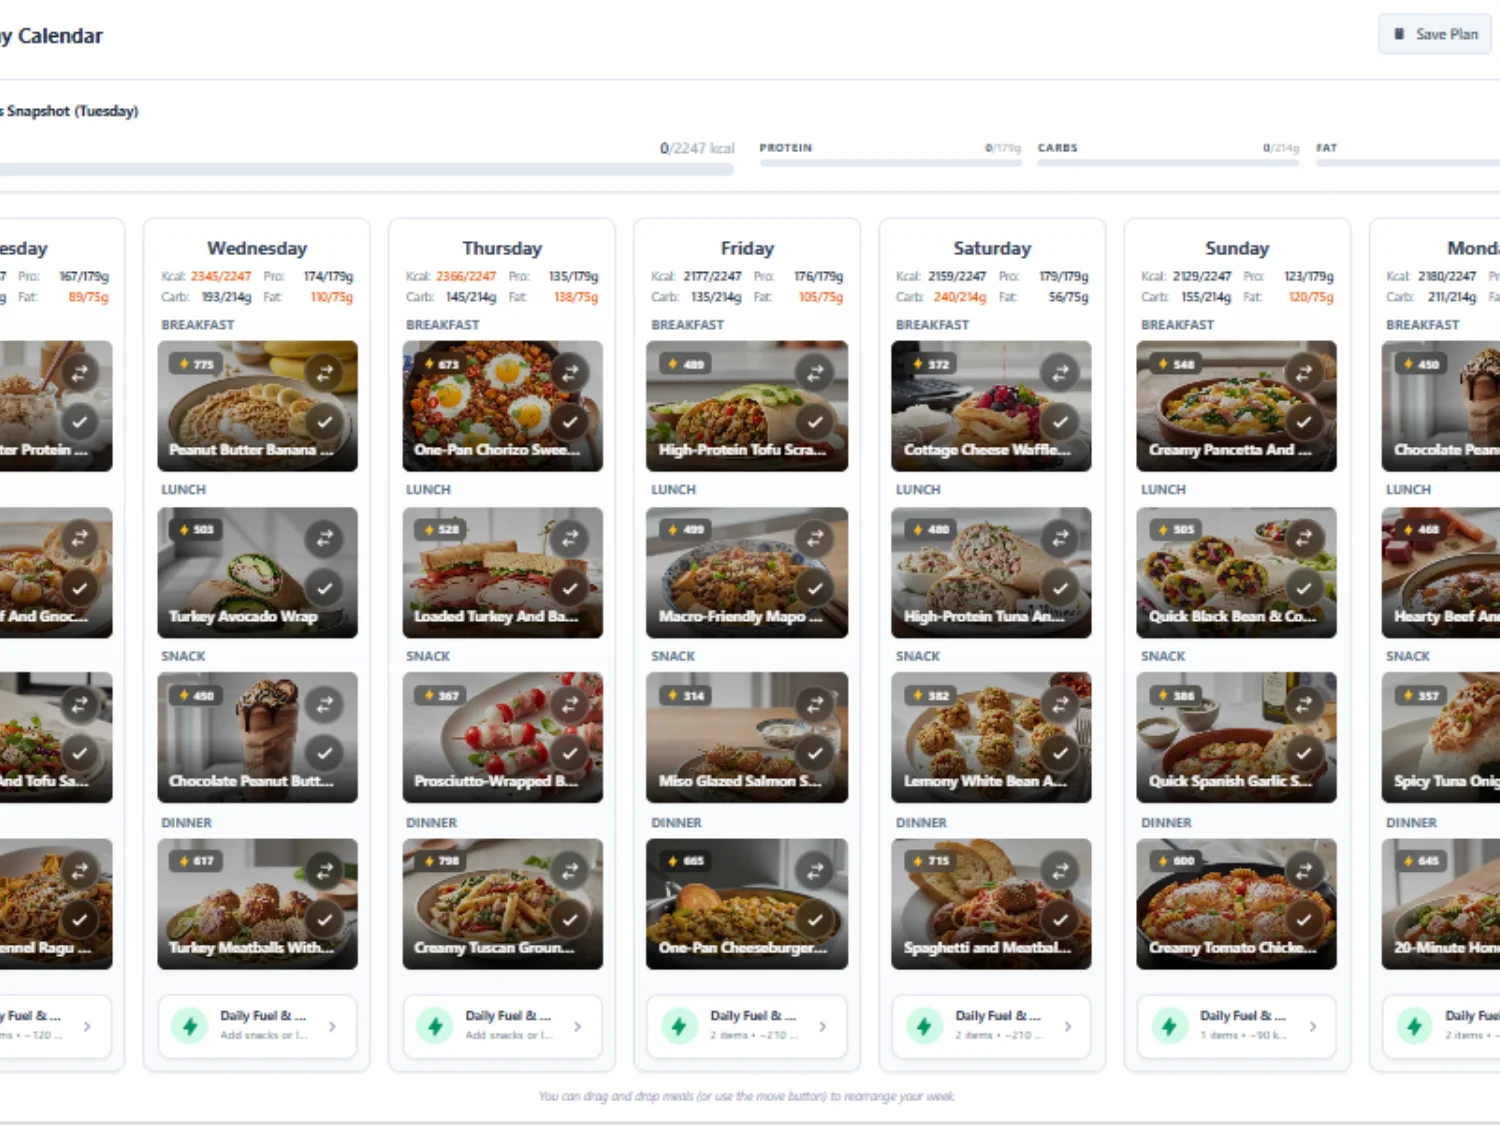Click the 715 calorie badge on Saturday dinner
This screenshot has height=1125, width=1500.
[x=930, y=860]
